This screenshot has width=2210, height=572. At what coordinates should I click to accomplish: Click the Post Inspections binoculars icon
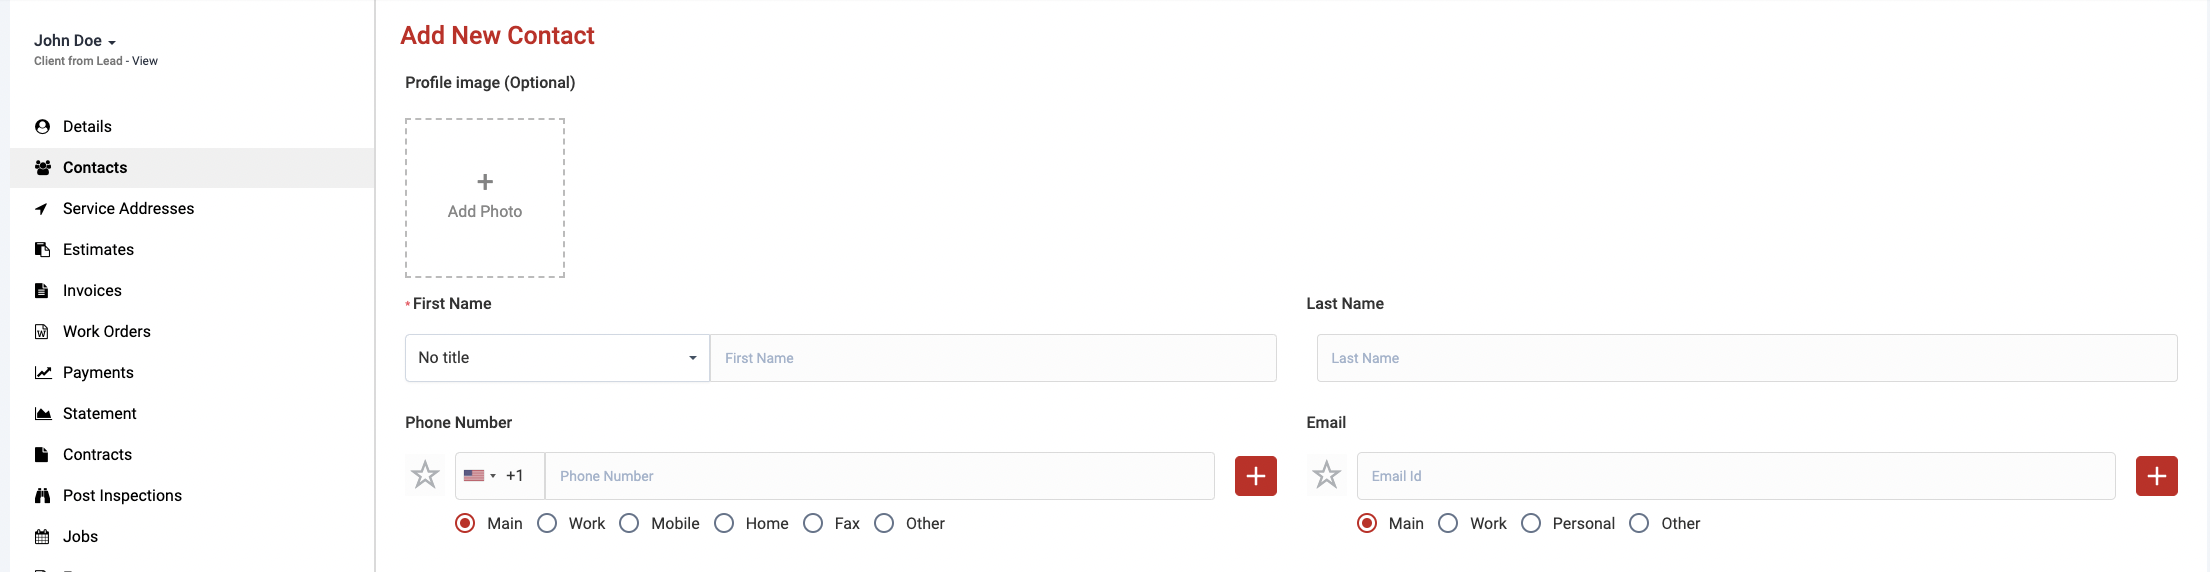(42, 496)
